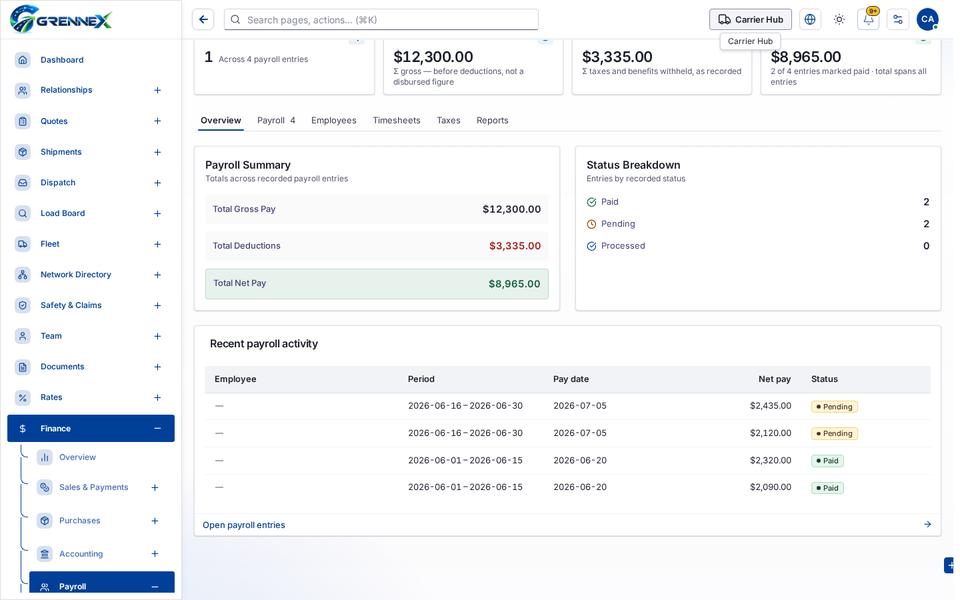Switch to the Payroll tab
This screenshot has height=600, width=960.
276,121
